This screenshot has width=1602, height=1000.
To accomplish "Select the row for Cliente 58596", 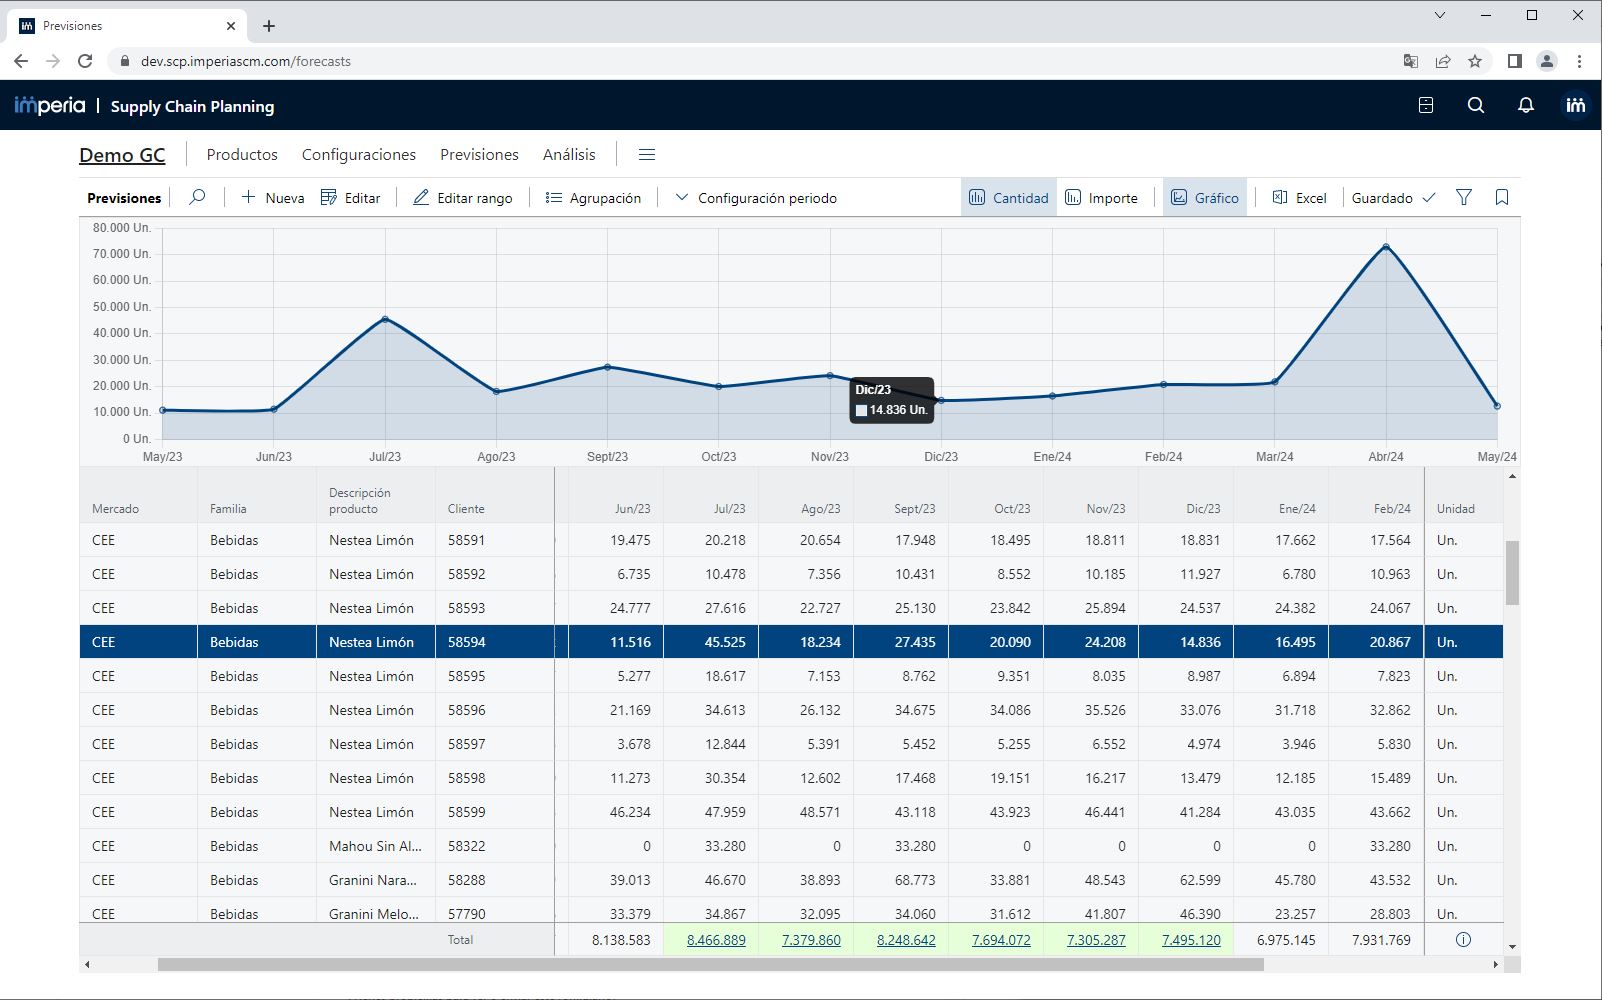I will 791,710.
